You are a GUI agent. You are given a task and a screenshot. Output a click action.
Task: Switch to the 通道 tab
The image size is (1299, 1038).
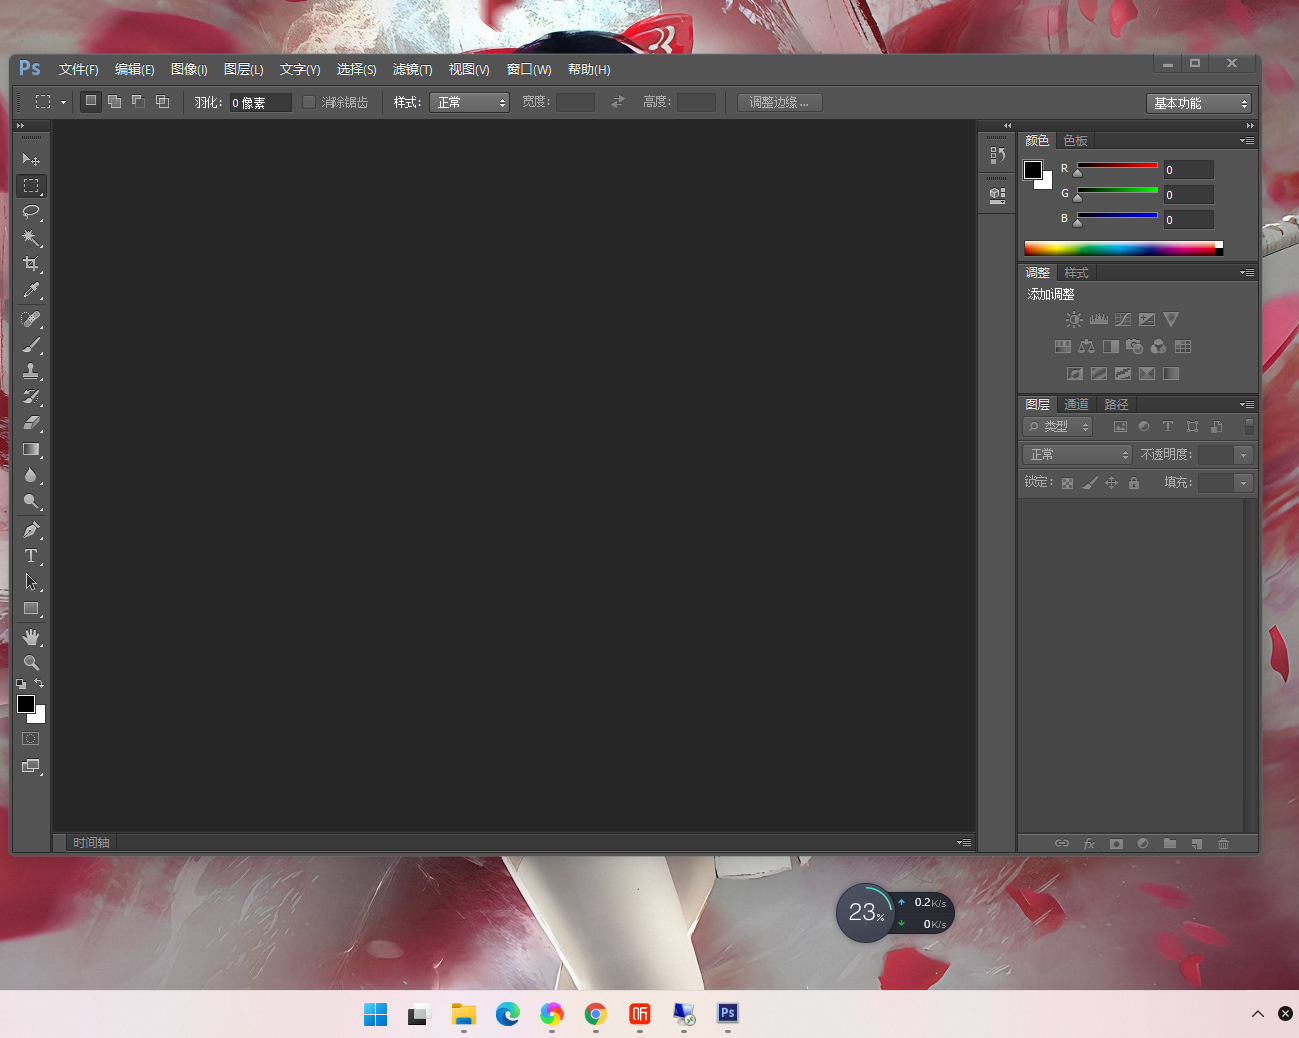[1076, 404]
